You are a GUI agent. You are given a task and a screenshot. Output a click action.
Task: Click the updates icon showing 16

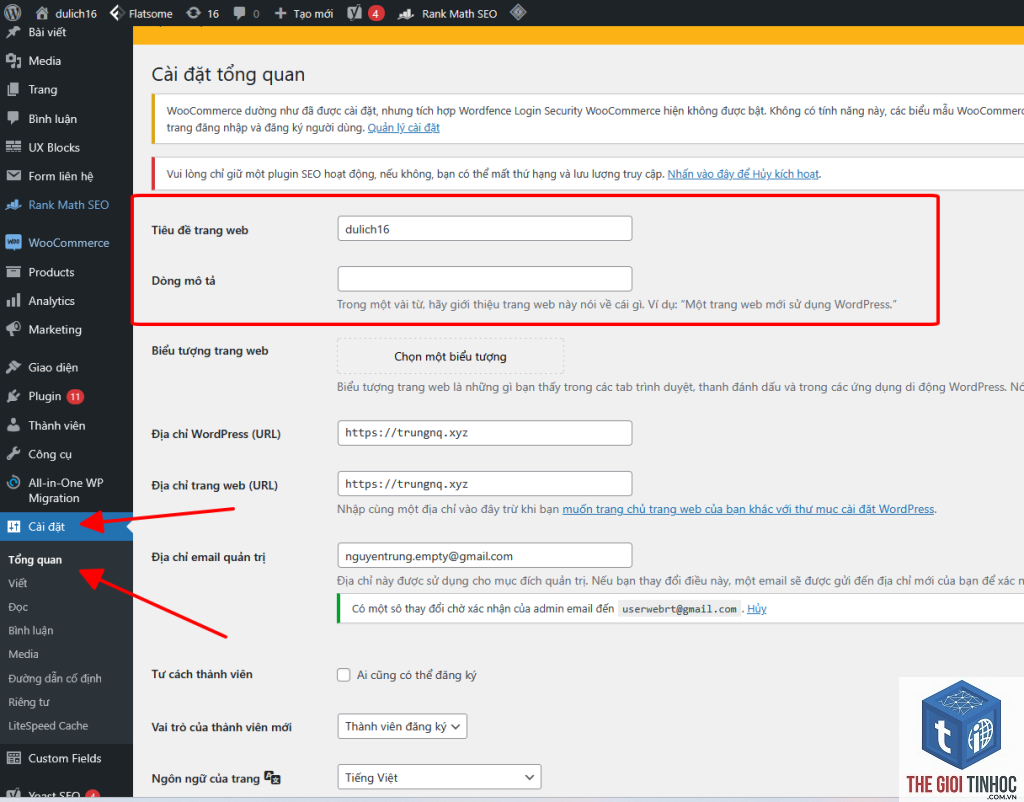[x=193, y=13]
